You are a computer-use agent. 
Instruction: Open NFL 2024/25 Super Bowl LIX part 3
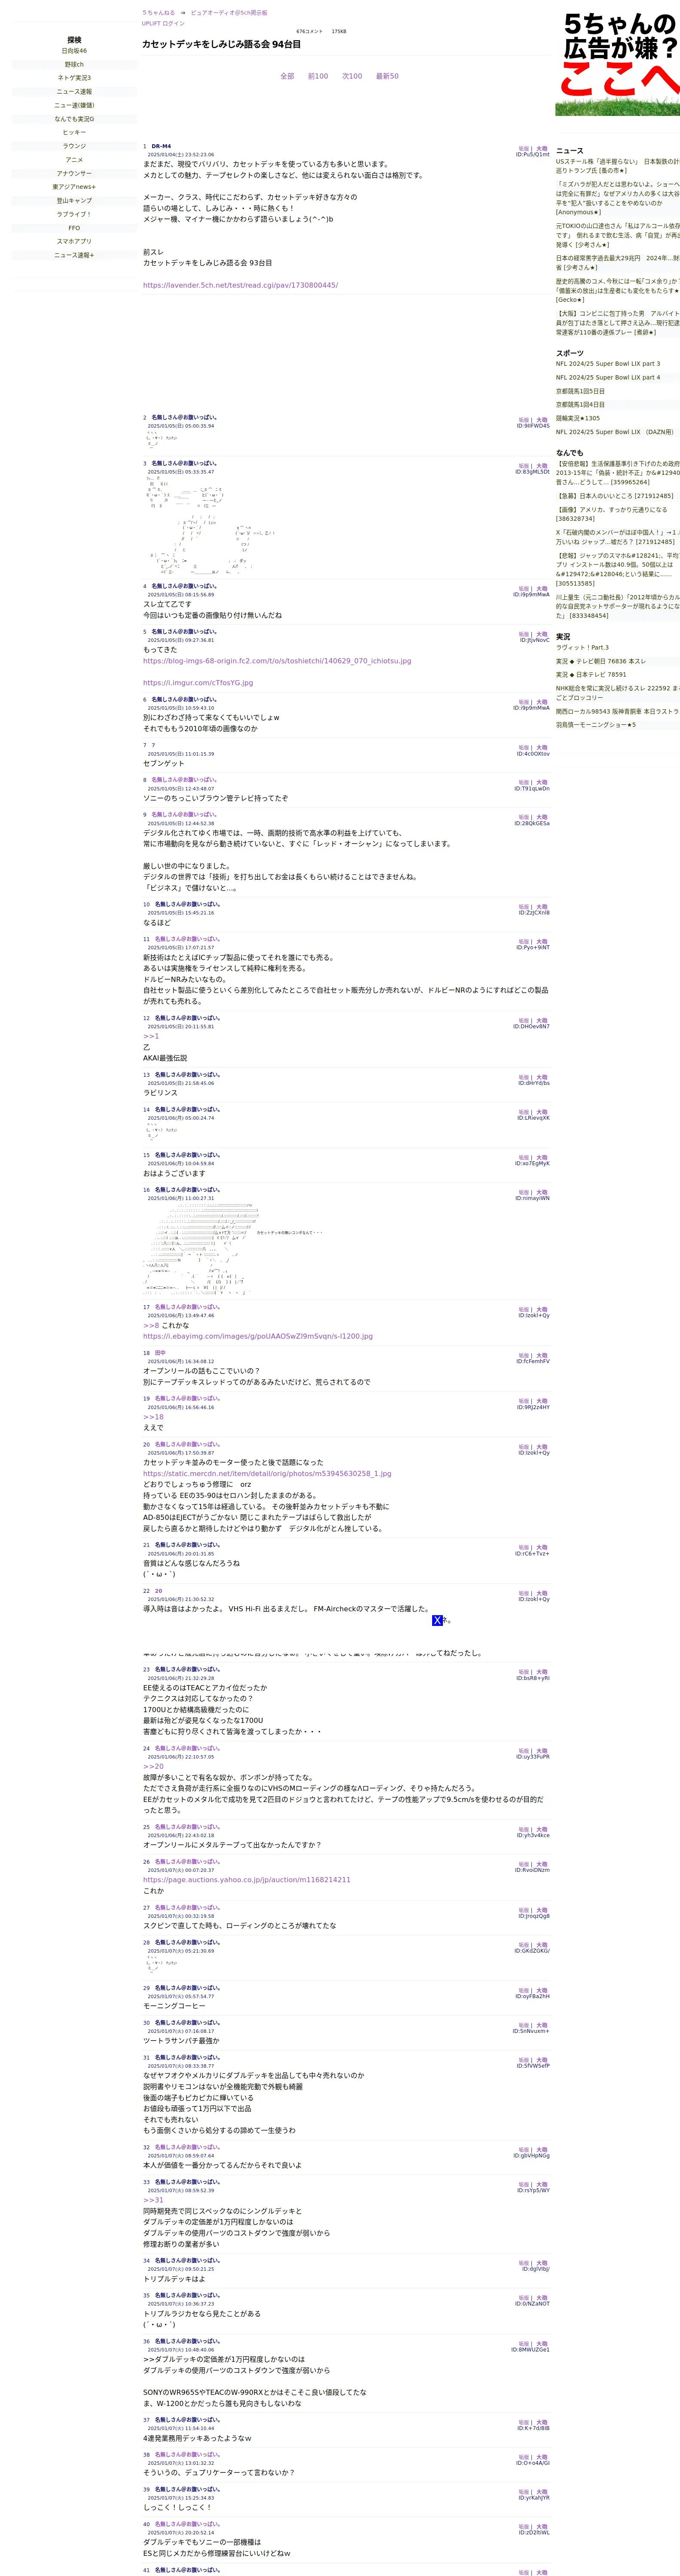point(608,364)
